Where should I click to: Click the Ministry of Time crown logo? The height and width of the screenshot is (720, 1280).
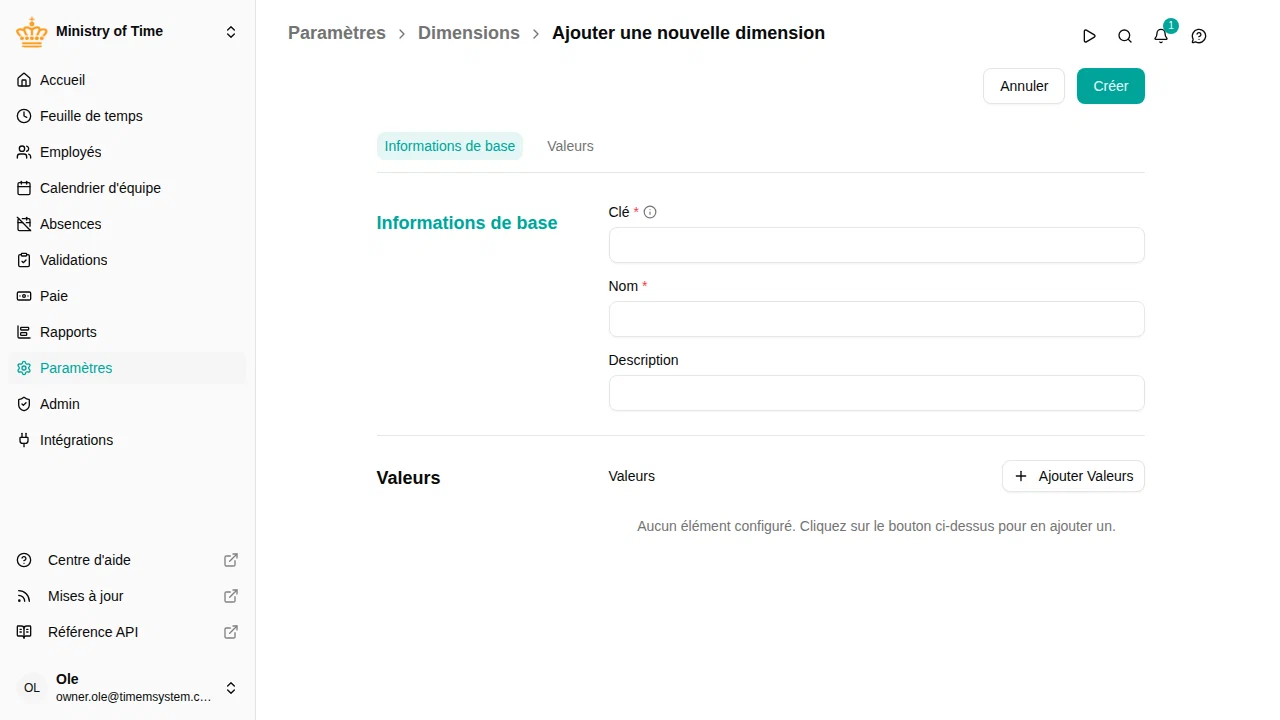(32, 32)
